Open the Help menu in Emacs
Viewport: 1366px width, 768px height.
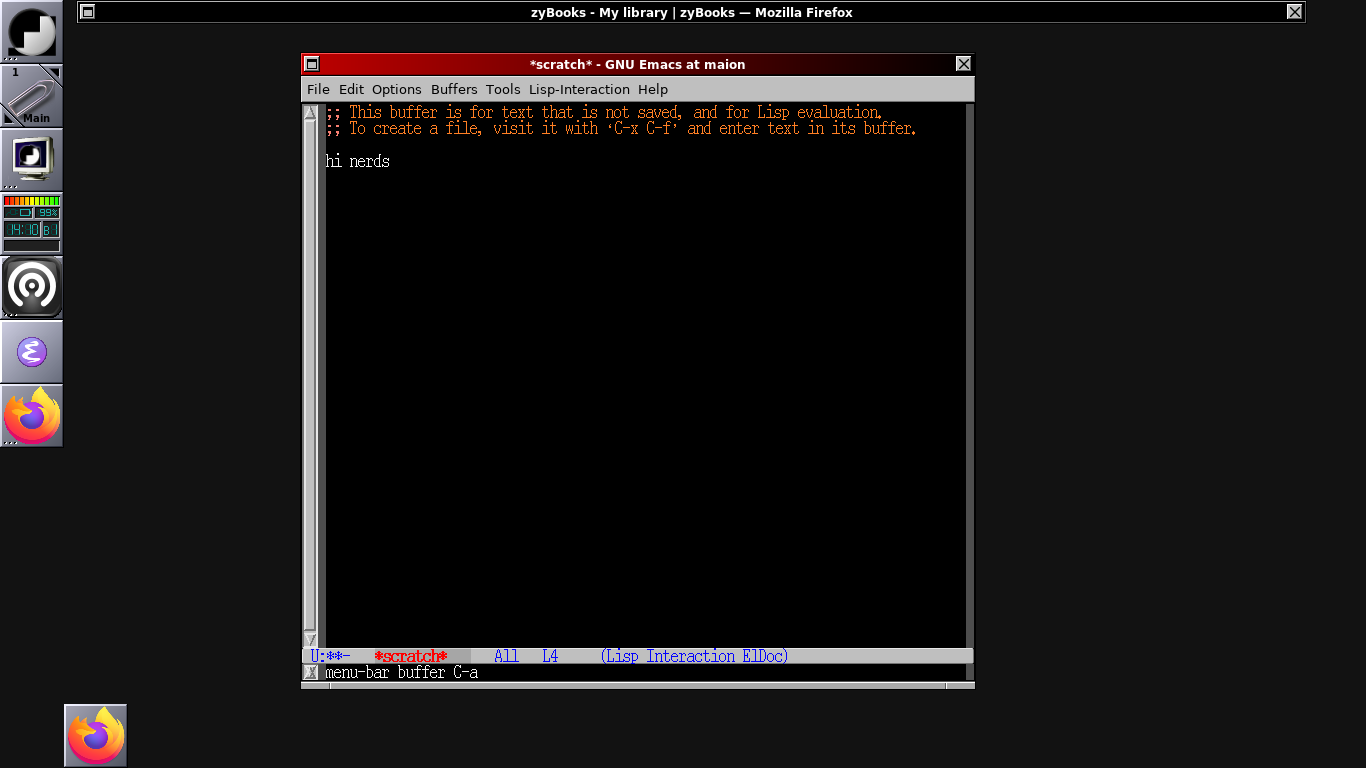[x=653, y=89]
